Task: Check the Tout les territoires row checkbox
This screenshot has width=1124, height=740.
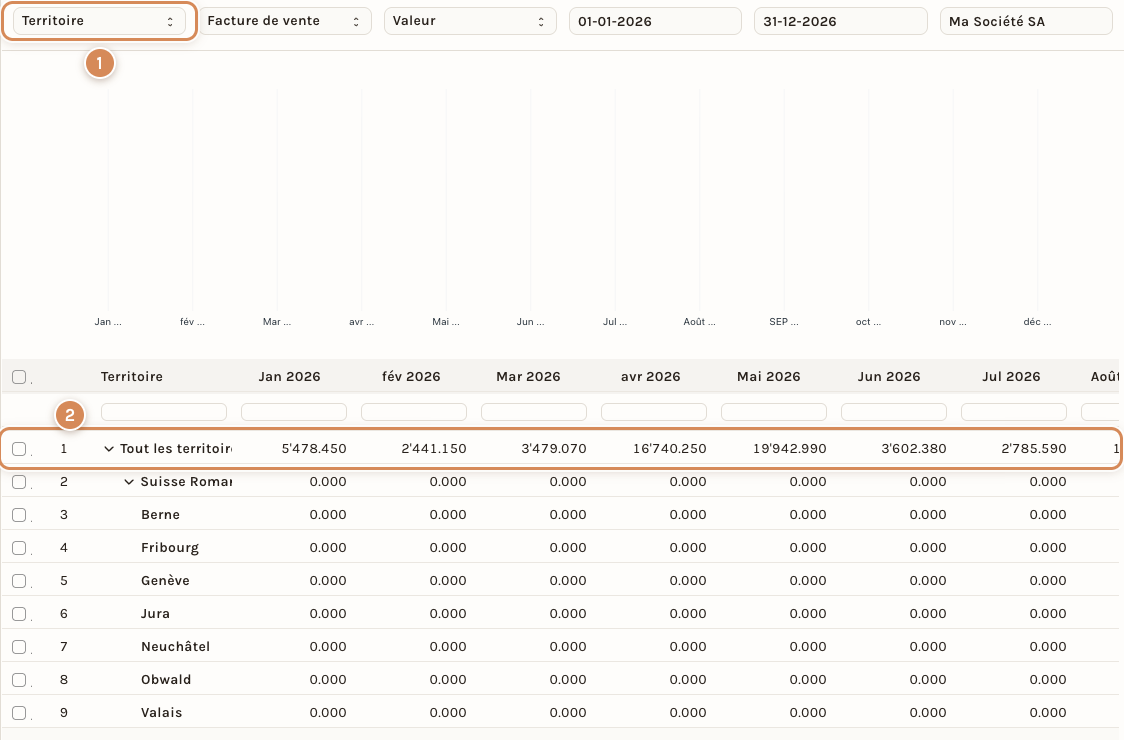Action: click(19, 449)
